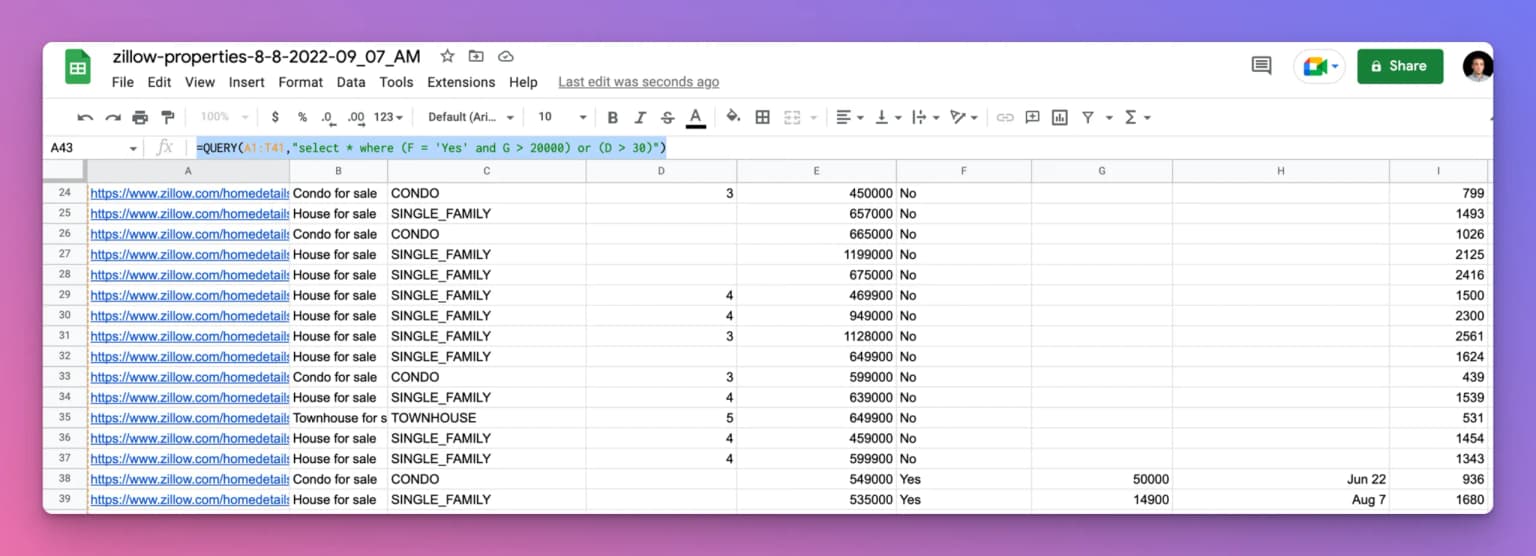Open the Insert menu
The height and width of the screenshot is (556, 1536).
tap(246, 82)
